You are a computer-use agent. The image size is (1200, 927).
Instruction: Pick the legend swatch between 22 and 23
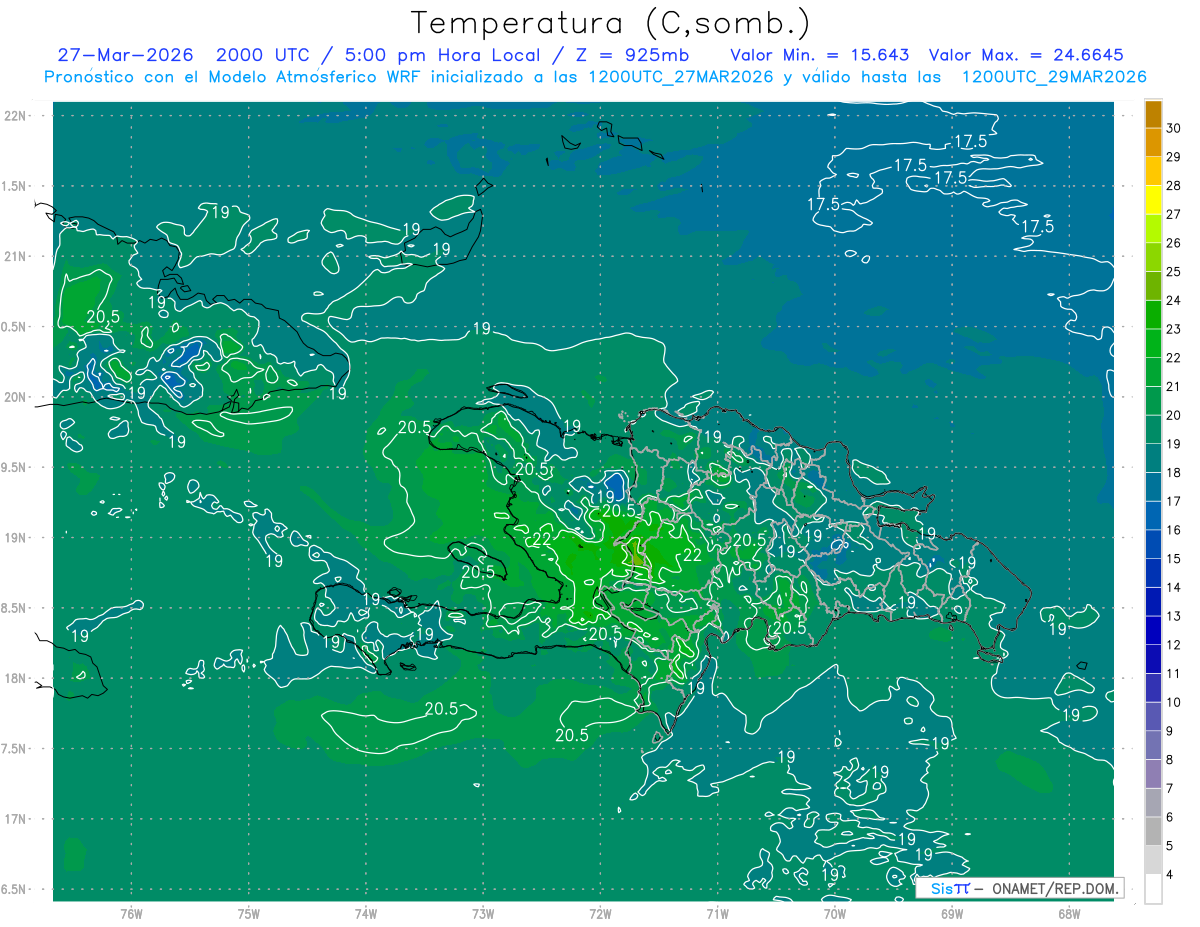(x=1153, y=344)
